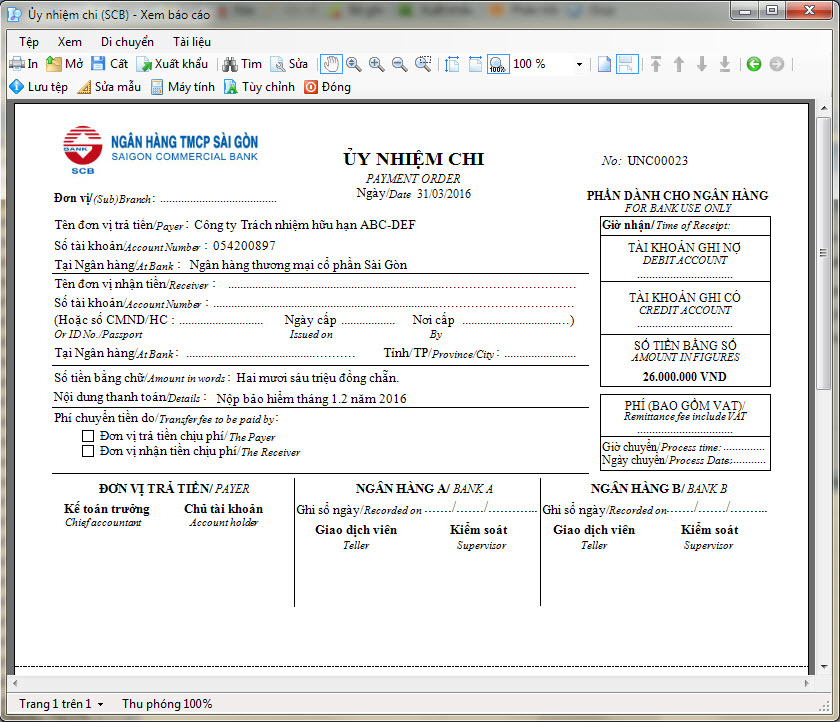
Task: Open the Tệp menu
Action: point(29,42)
